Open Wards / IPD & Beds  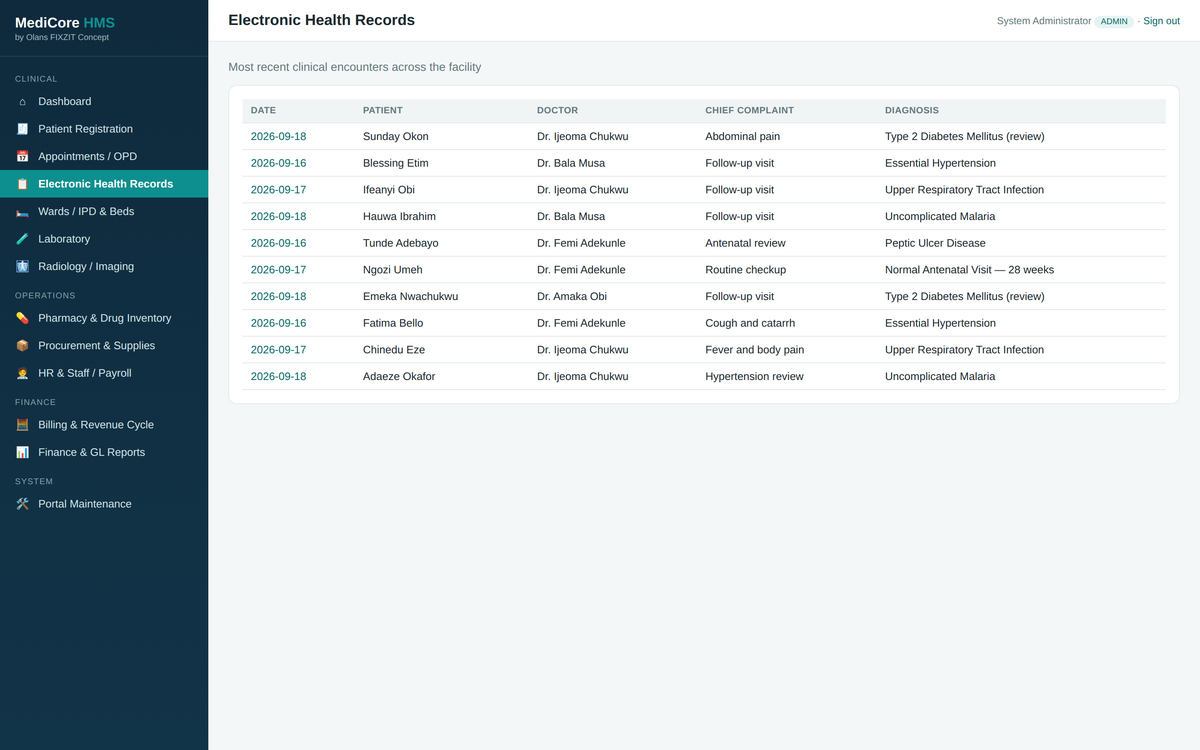104,211
